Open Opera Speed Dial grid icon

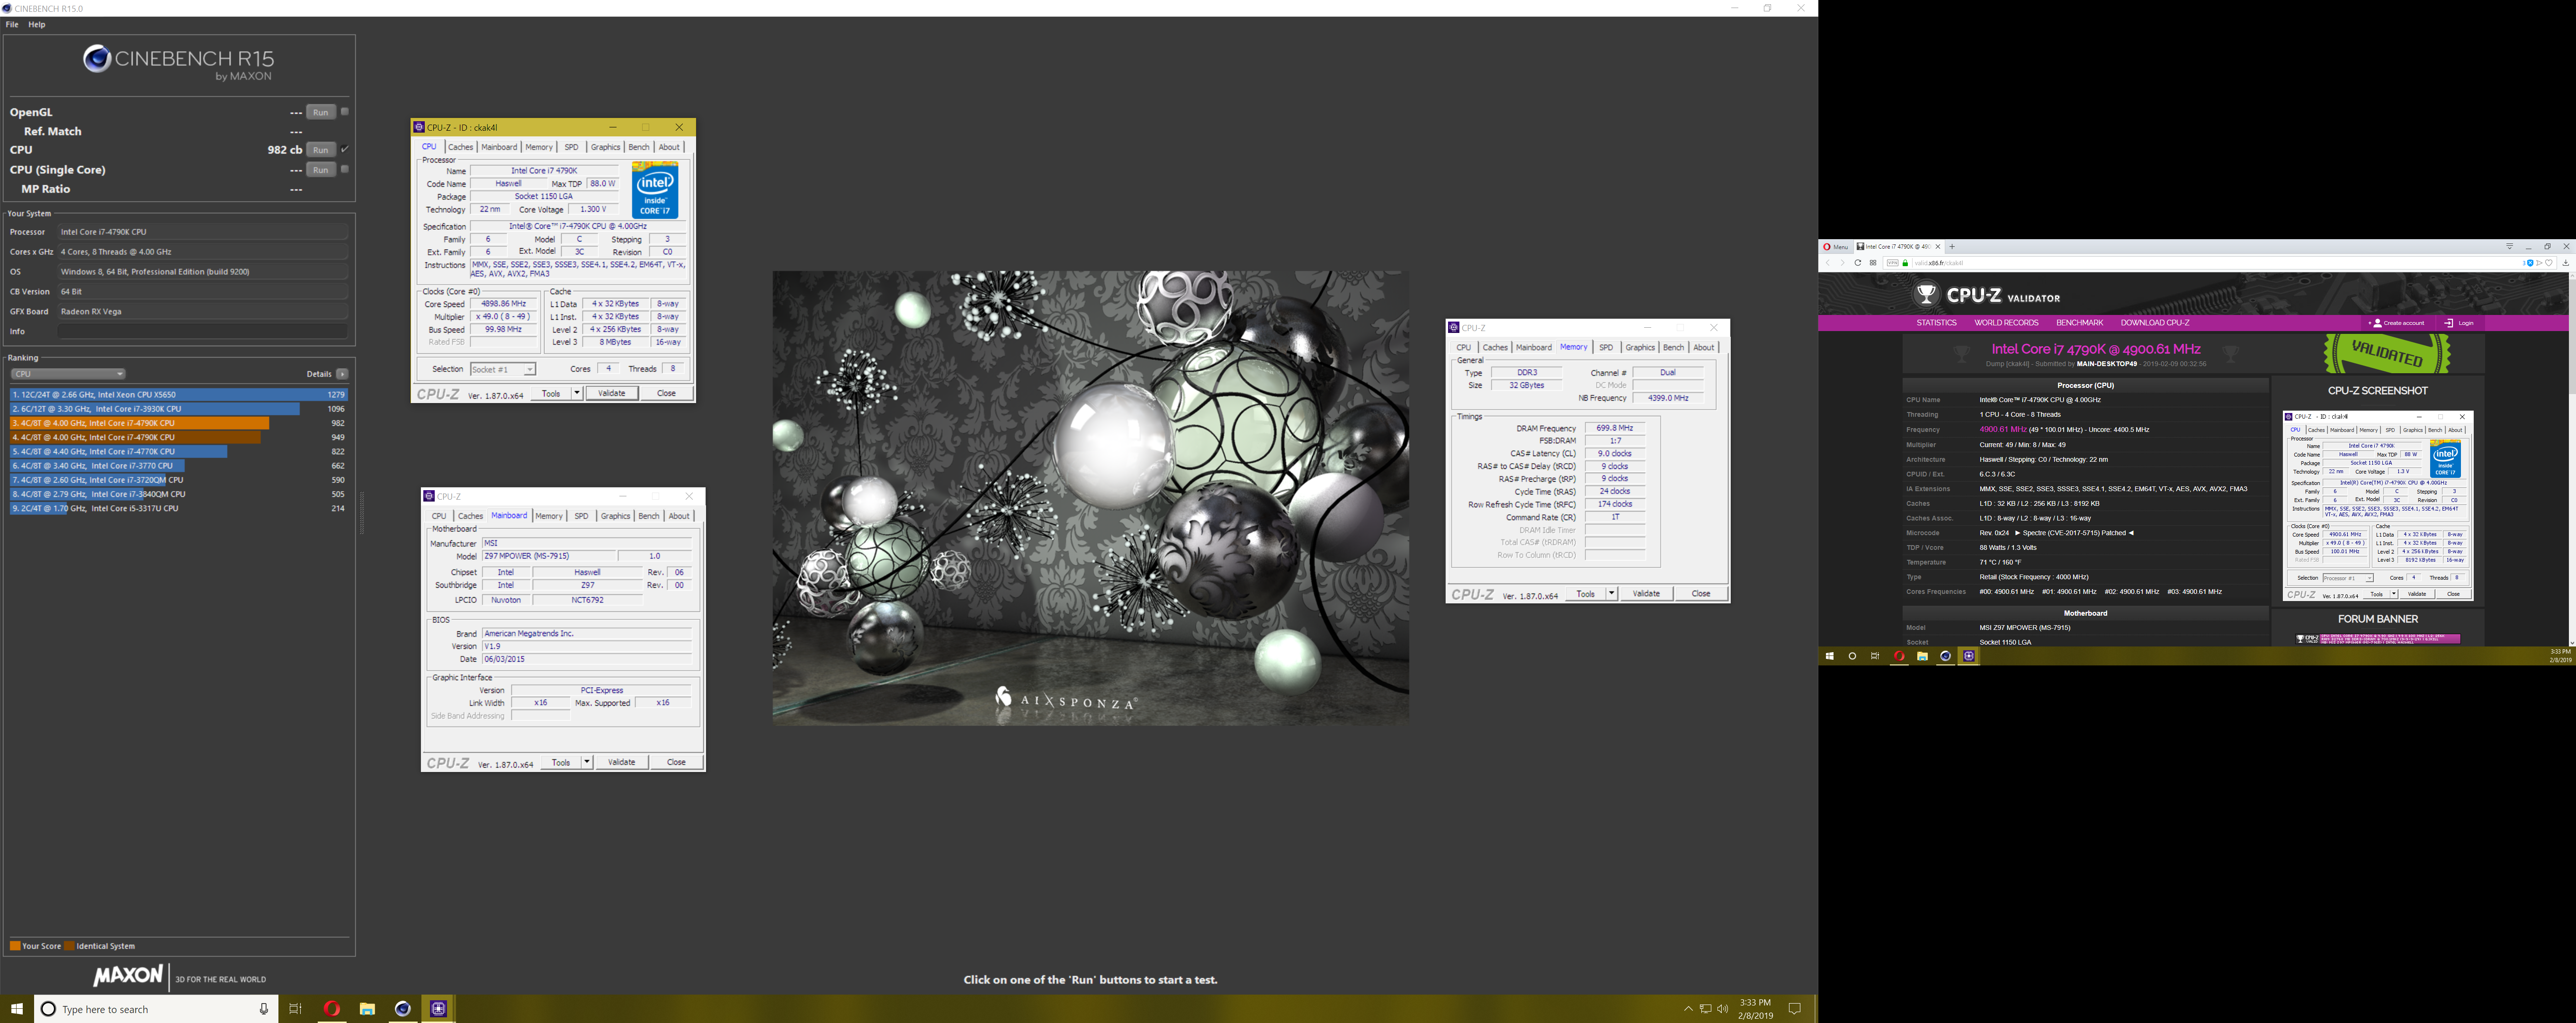coord(1873,263)
